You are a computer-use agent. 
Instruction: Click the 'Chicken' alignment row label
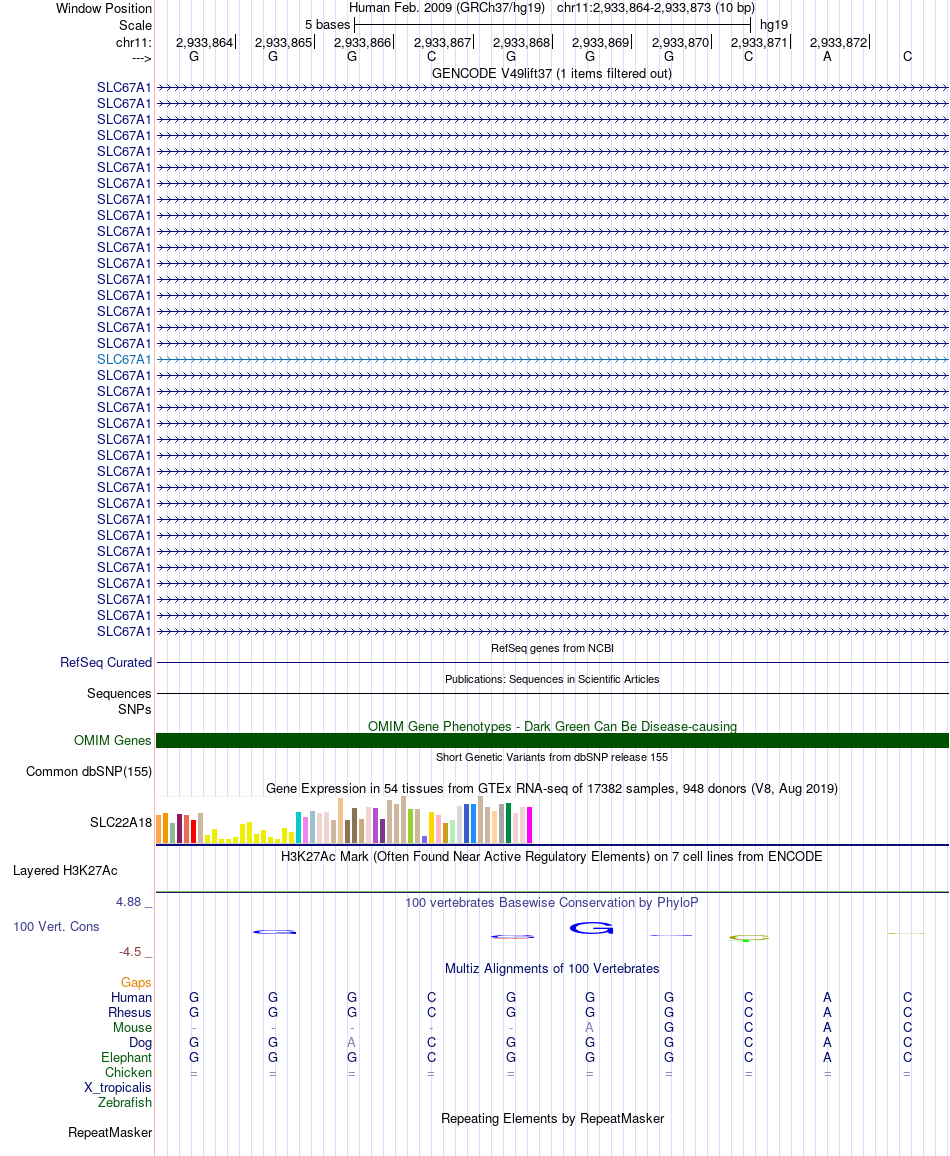(128, 1073)
